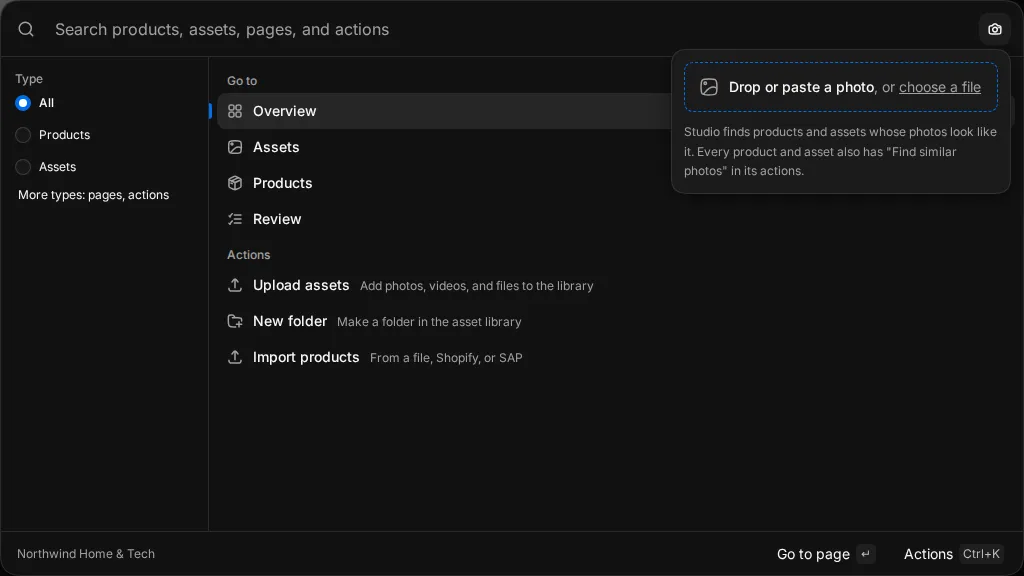Click the New folder plus icon
Viewport: 1024px width, 576px height.
[x=235, y=321]
